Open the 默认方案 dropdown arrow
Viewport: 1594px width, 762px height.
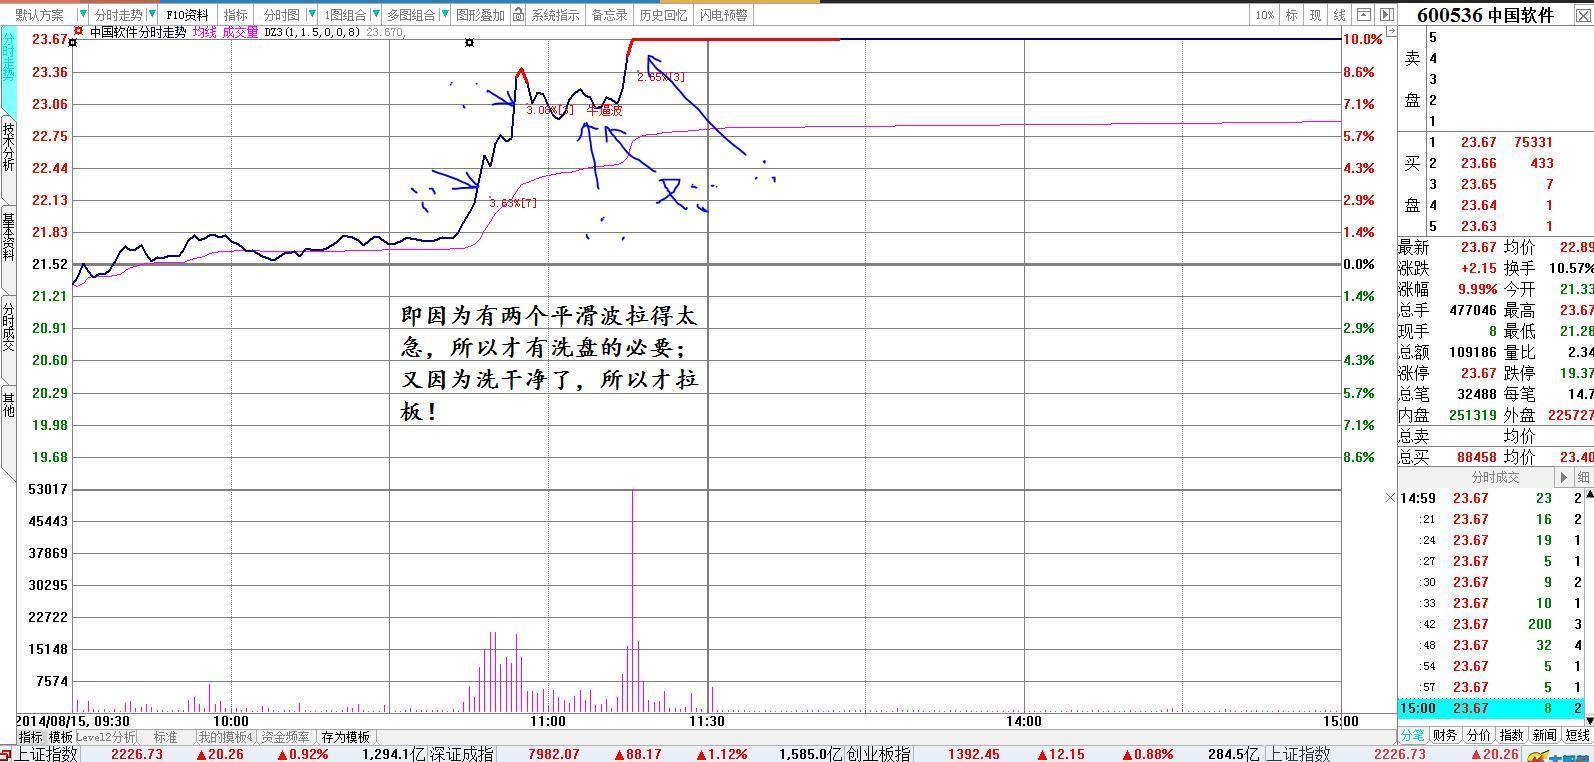[82, 15]
